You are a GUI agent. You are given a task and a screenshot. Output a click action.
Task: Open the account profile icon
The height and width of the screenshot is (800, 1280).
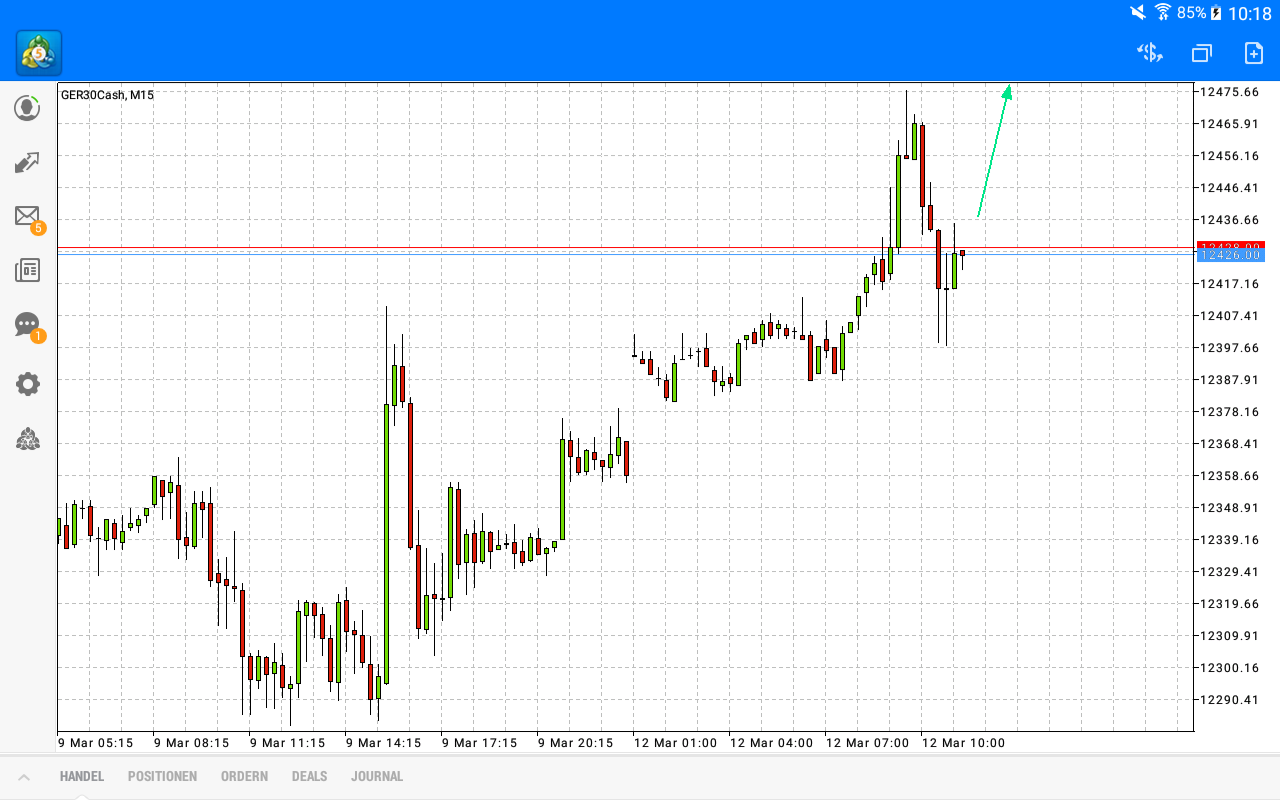click(27, 108)
